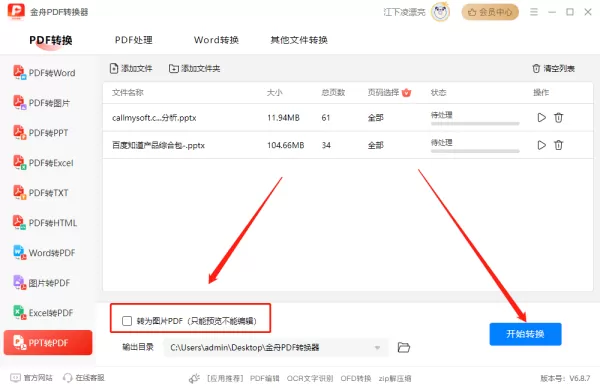Click the blue 开始转换 button

[525, 334]
